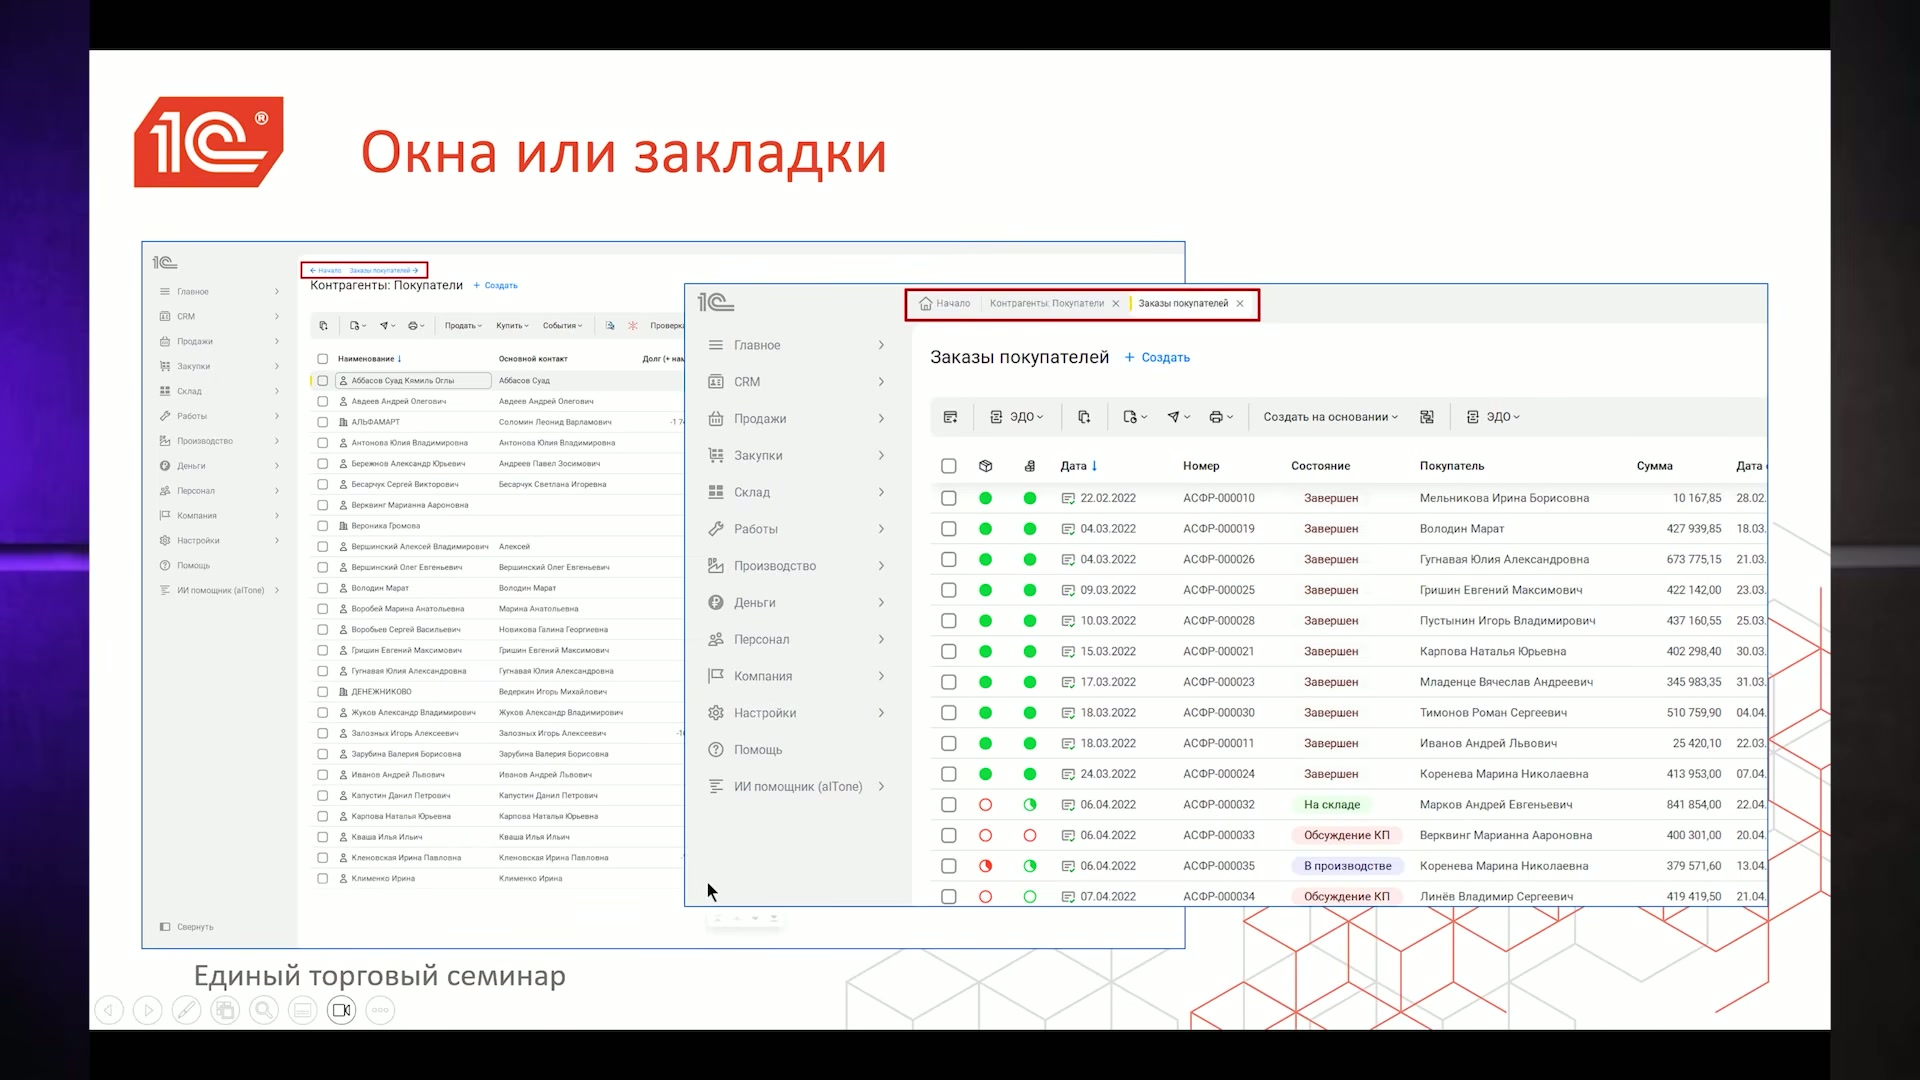Image resolution: width=1920 pixels, height=1080 pixels.
Task: Sort by Дата column header in orders table
Action: pyautogui.click(x=1078, y=466)
